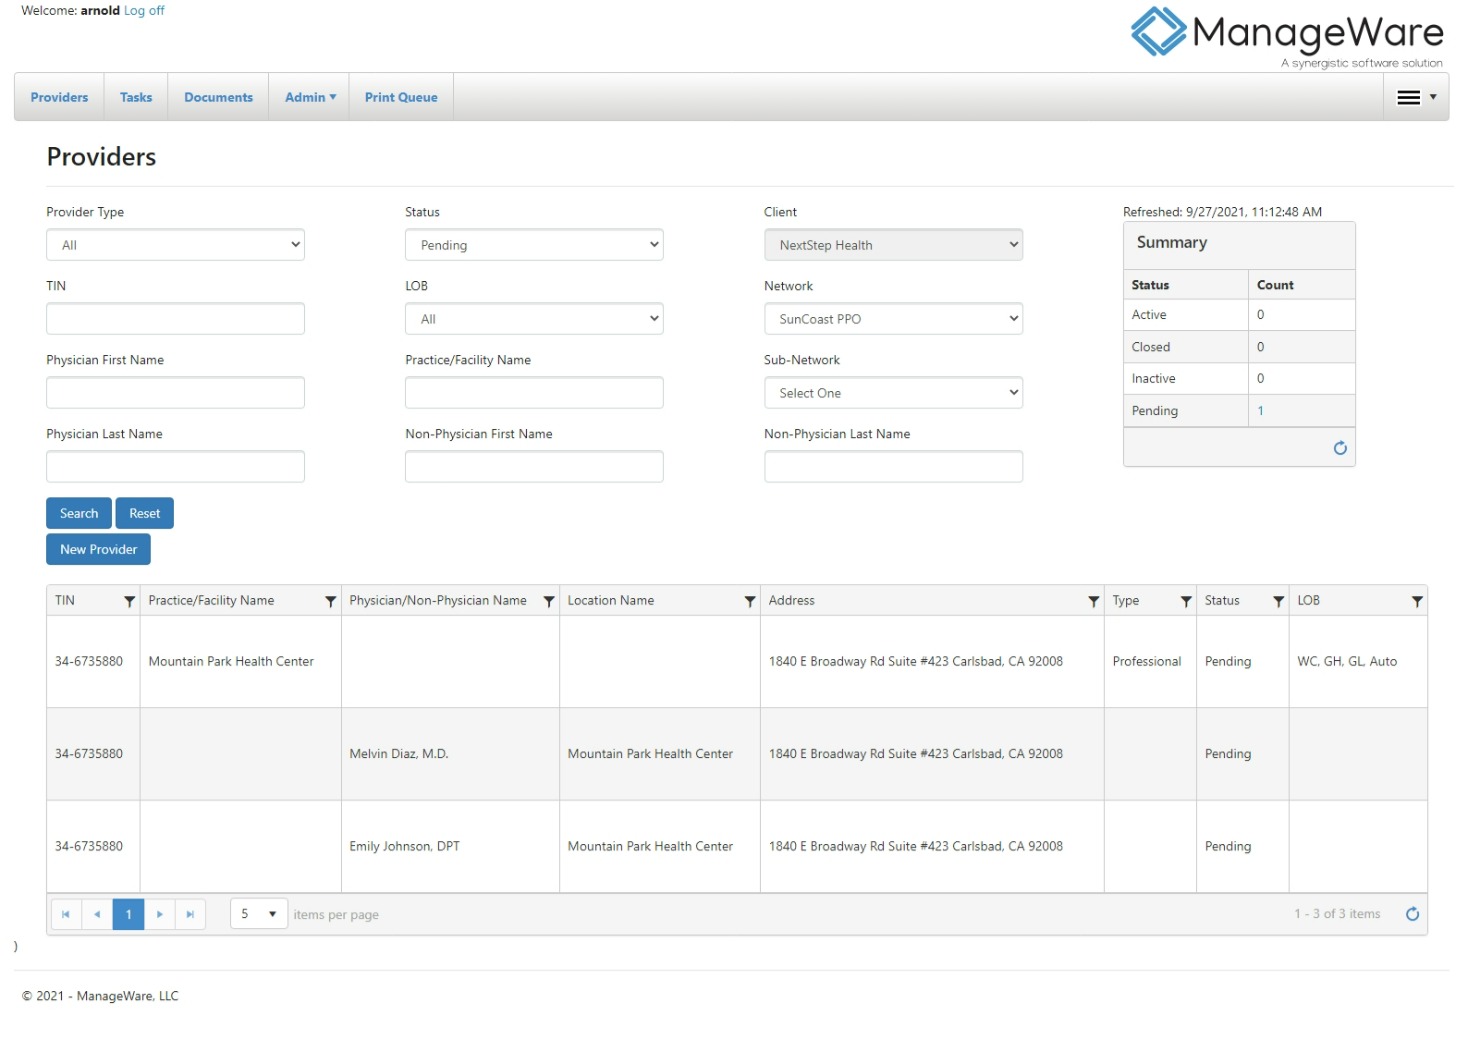Image resolution: width=1468 pixels, height=1038 pixels.
Task: Click the New Provider button
Action: (98, 549)
